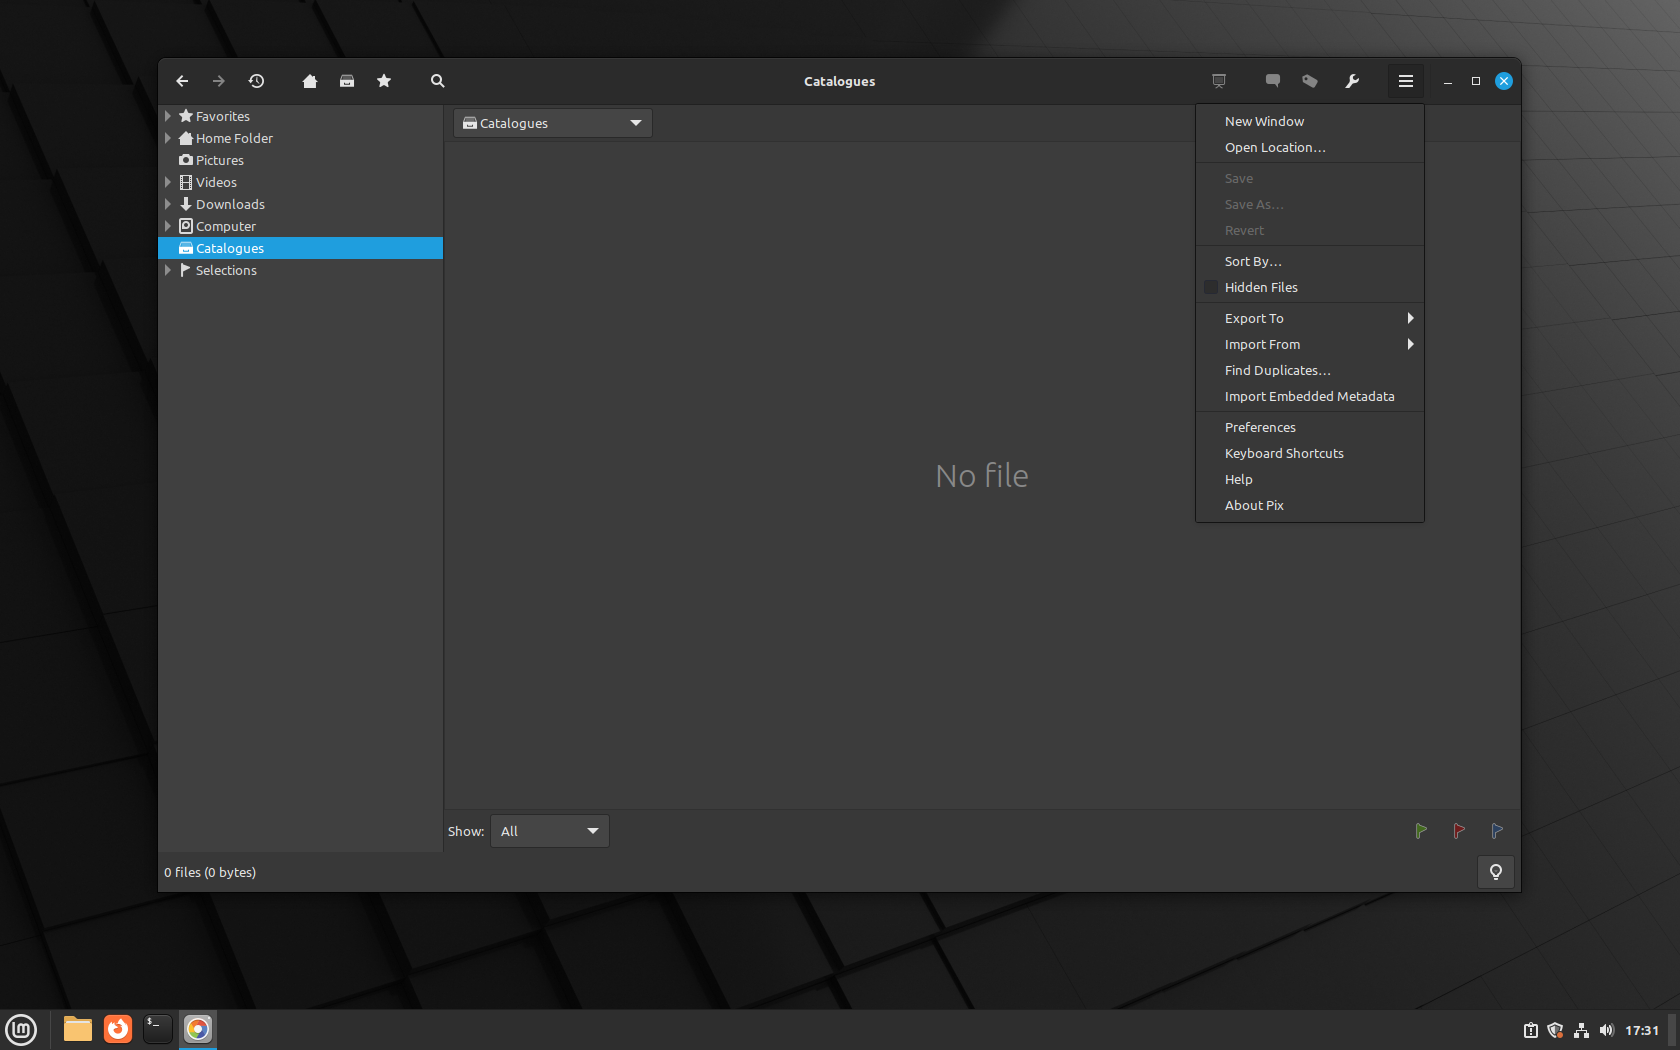Start slideshow presentation icon in header

[1219, 81]
